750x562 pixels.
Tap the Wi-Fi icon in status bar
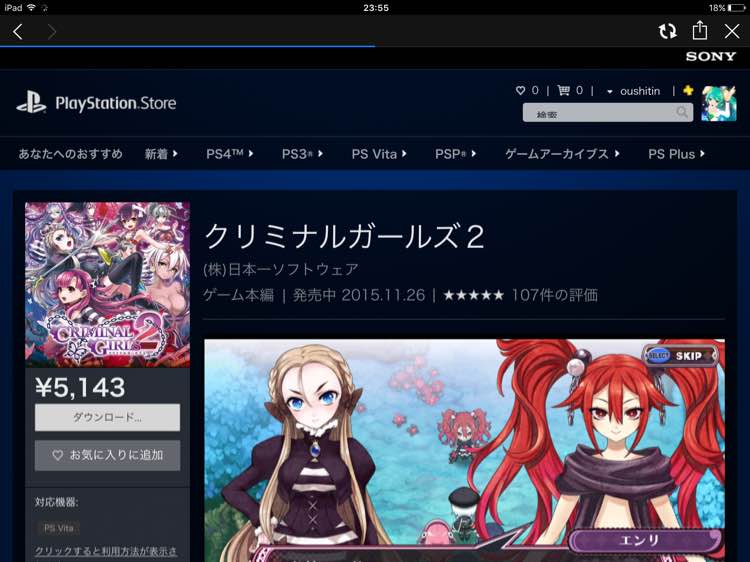click(x=32, y=8)
